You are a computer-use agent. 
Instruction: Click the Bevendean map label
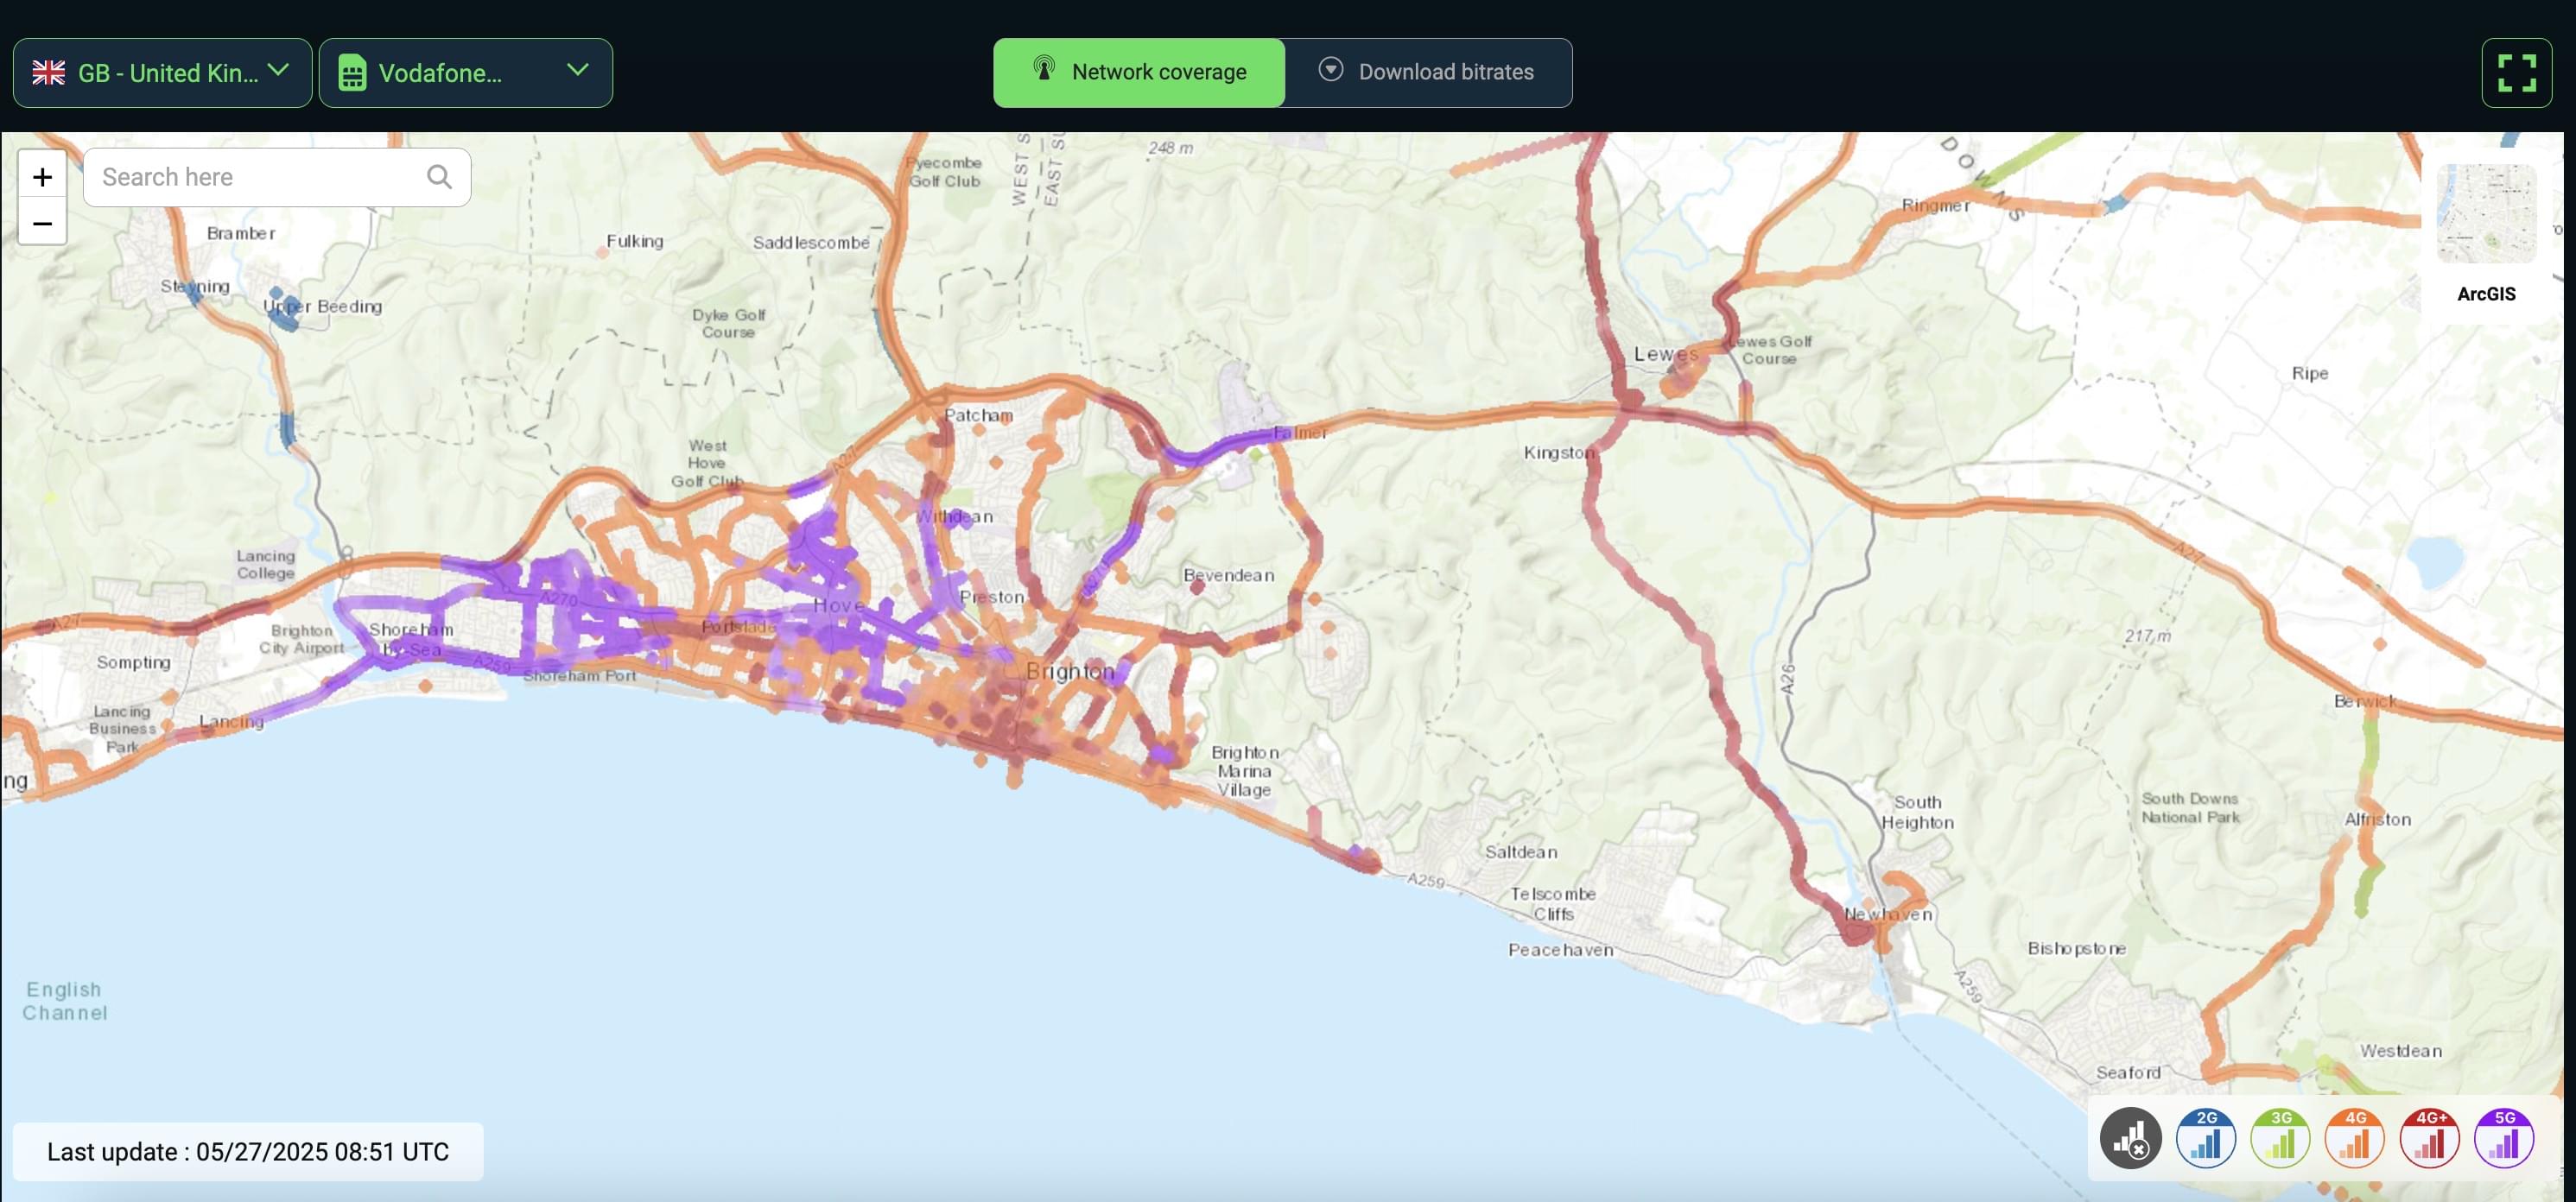coord(1228,575)
